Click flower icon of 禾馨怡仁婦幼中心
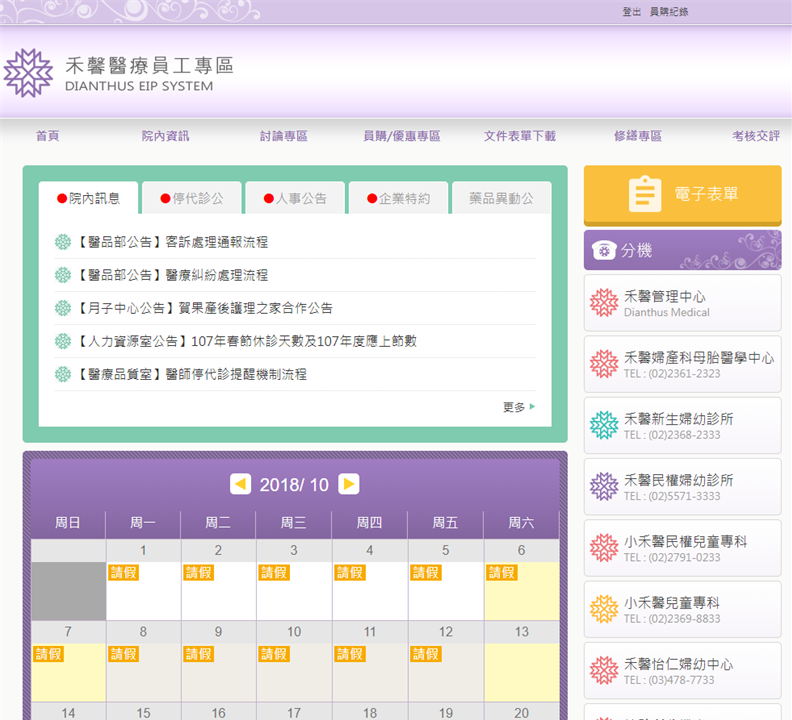 tap(604, 670)
